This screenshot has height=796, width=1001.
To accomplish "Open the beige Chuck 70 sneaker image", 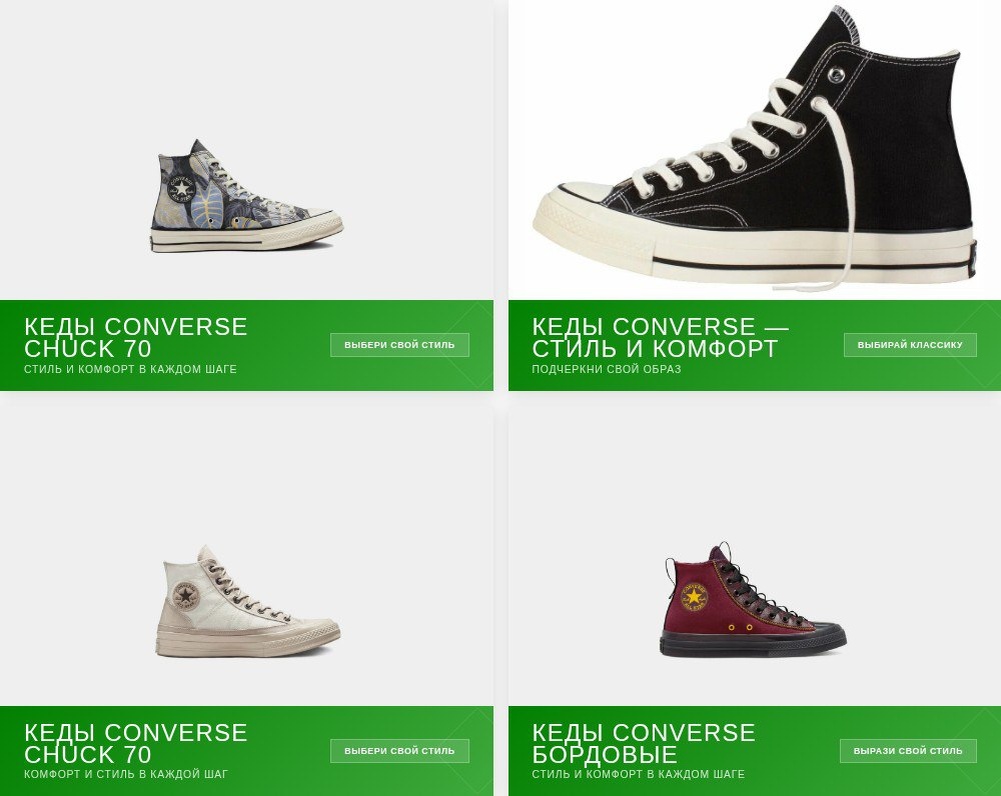I will coord(248,601).
